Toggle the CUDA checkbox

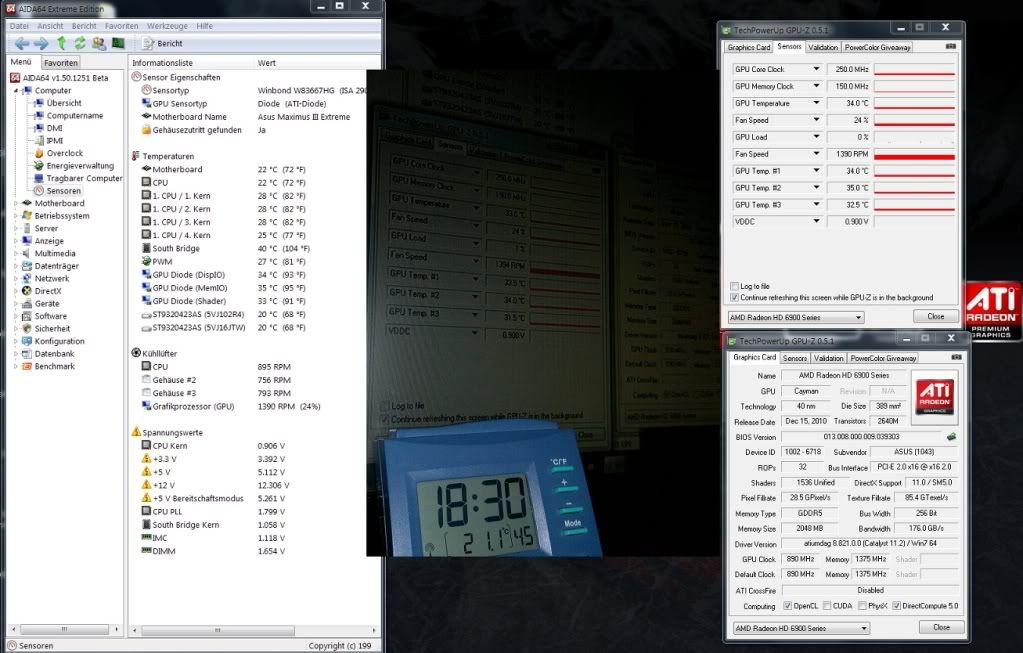[827, 606]
